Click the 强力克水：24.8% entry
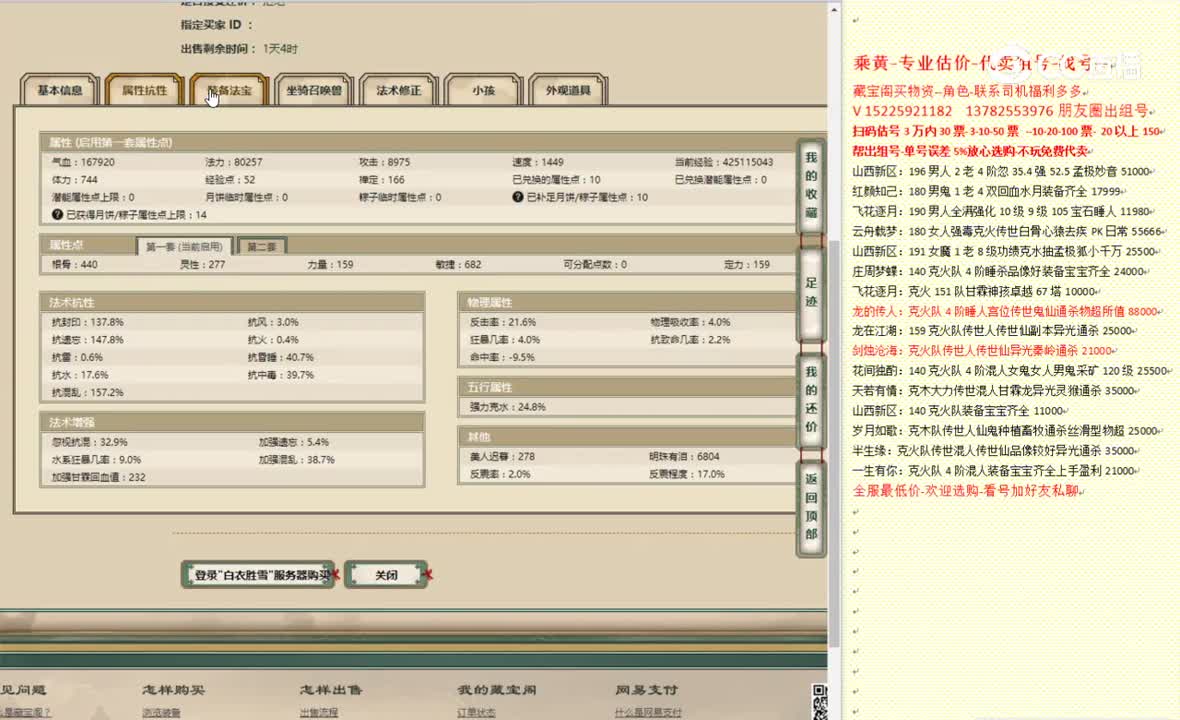Image resolution: width=1180 pixels, height=720 pixels. coord(508,407)
